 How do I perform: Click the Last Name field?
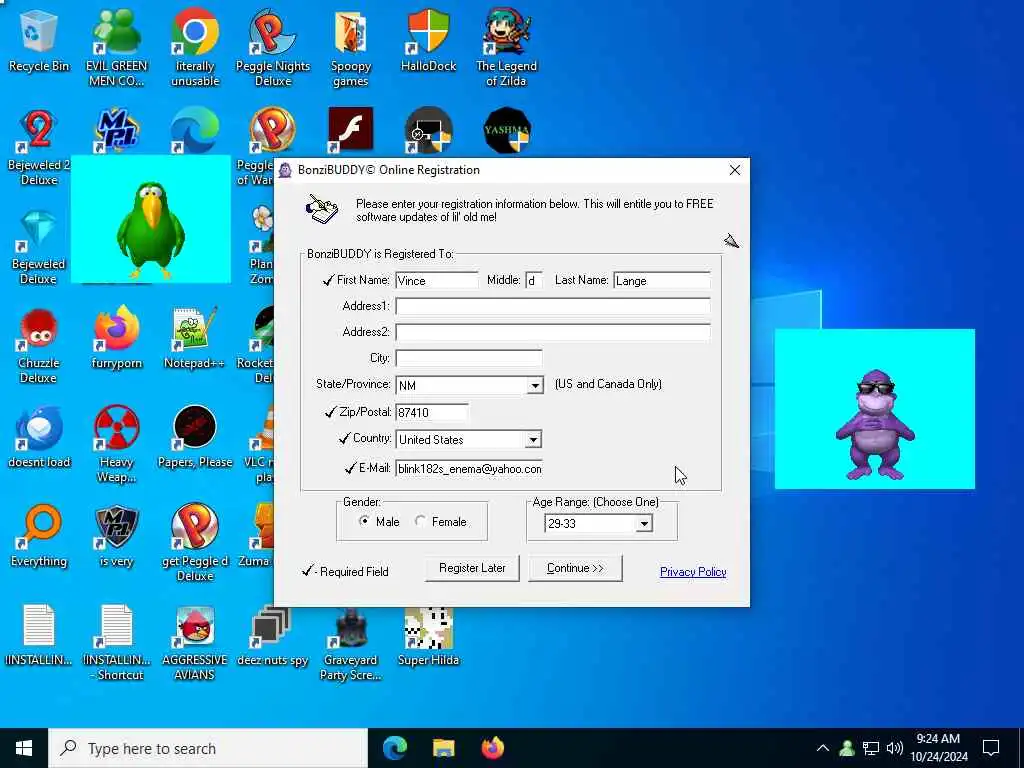pos(662,280)
